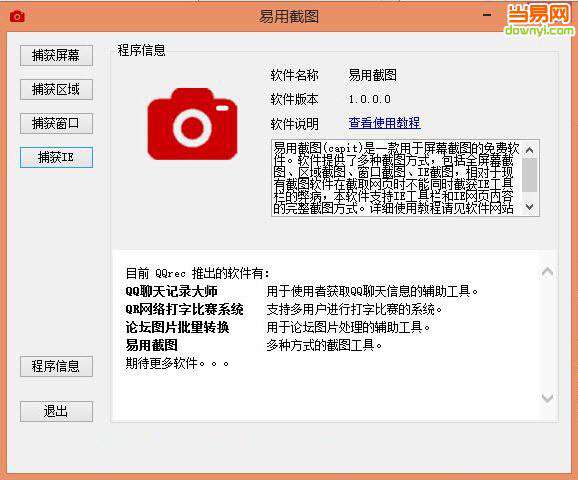Click the red camera icon in title bar
Viewport: 578px width, 480px height.
(17, 16)
